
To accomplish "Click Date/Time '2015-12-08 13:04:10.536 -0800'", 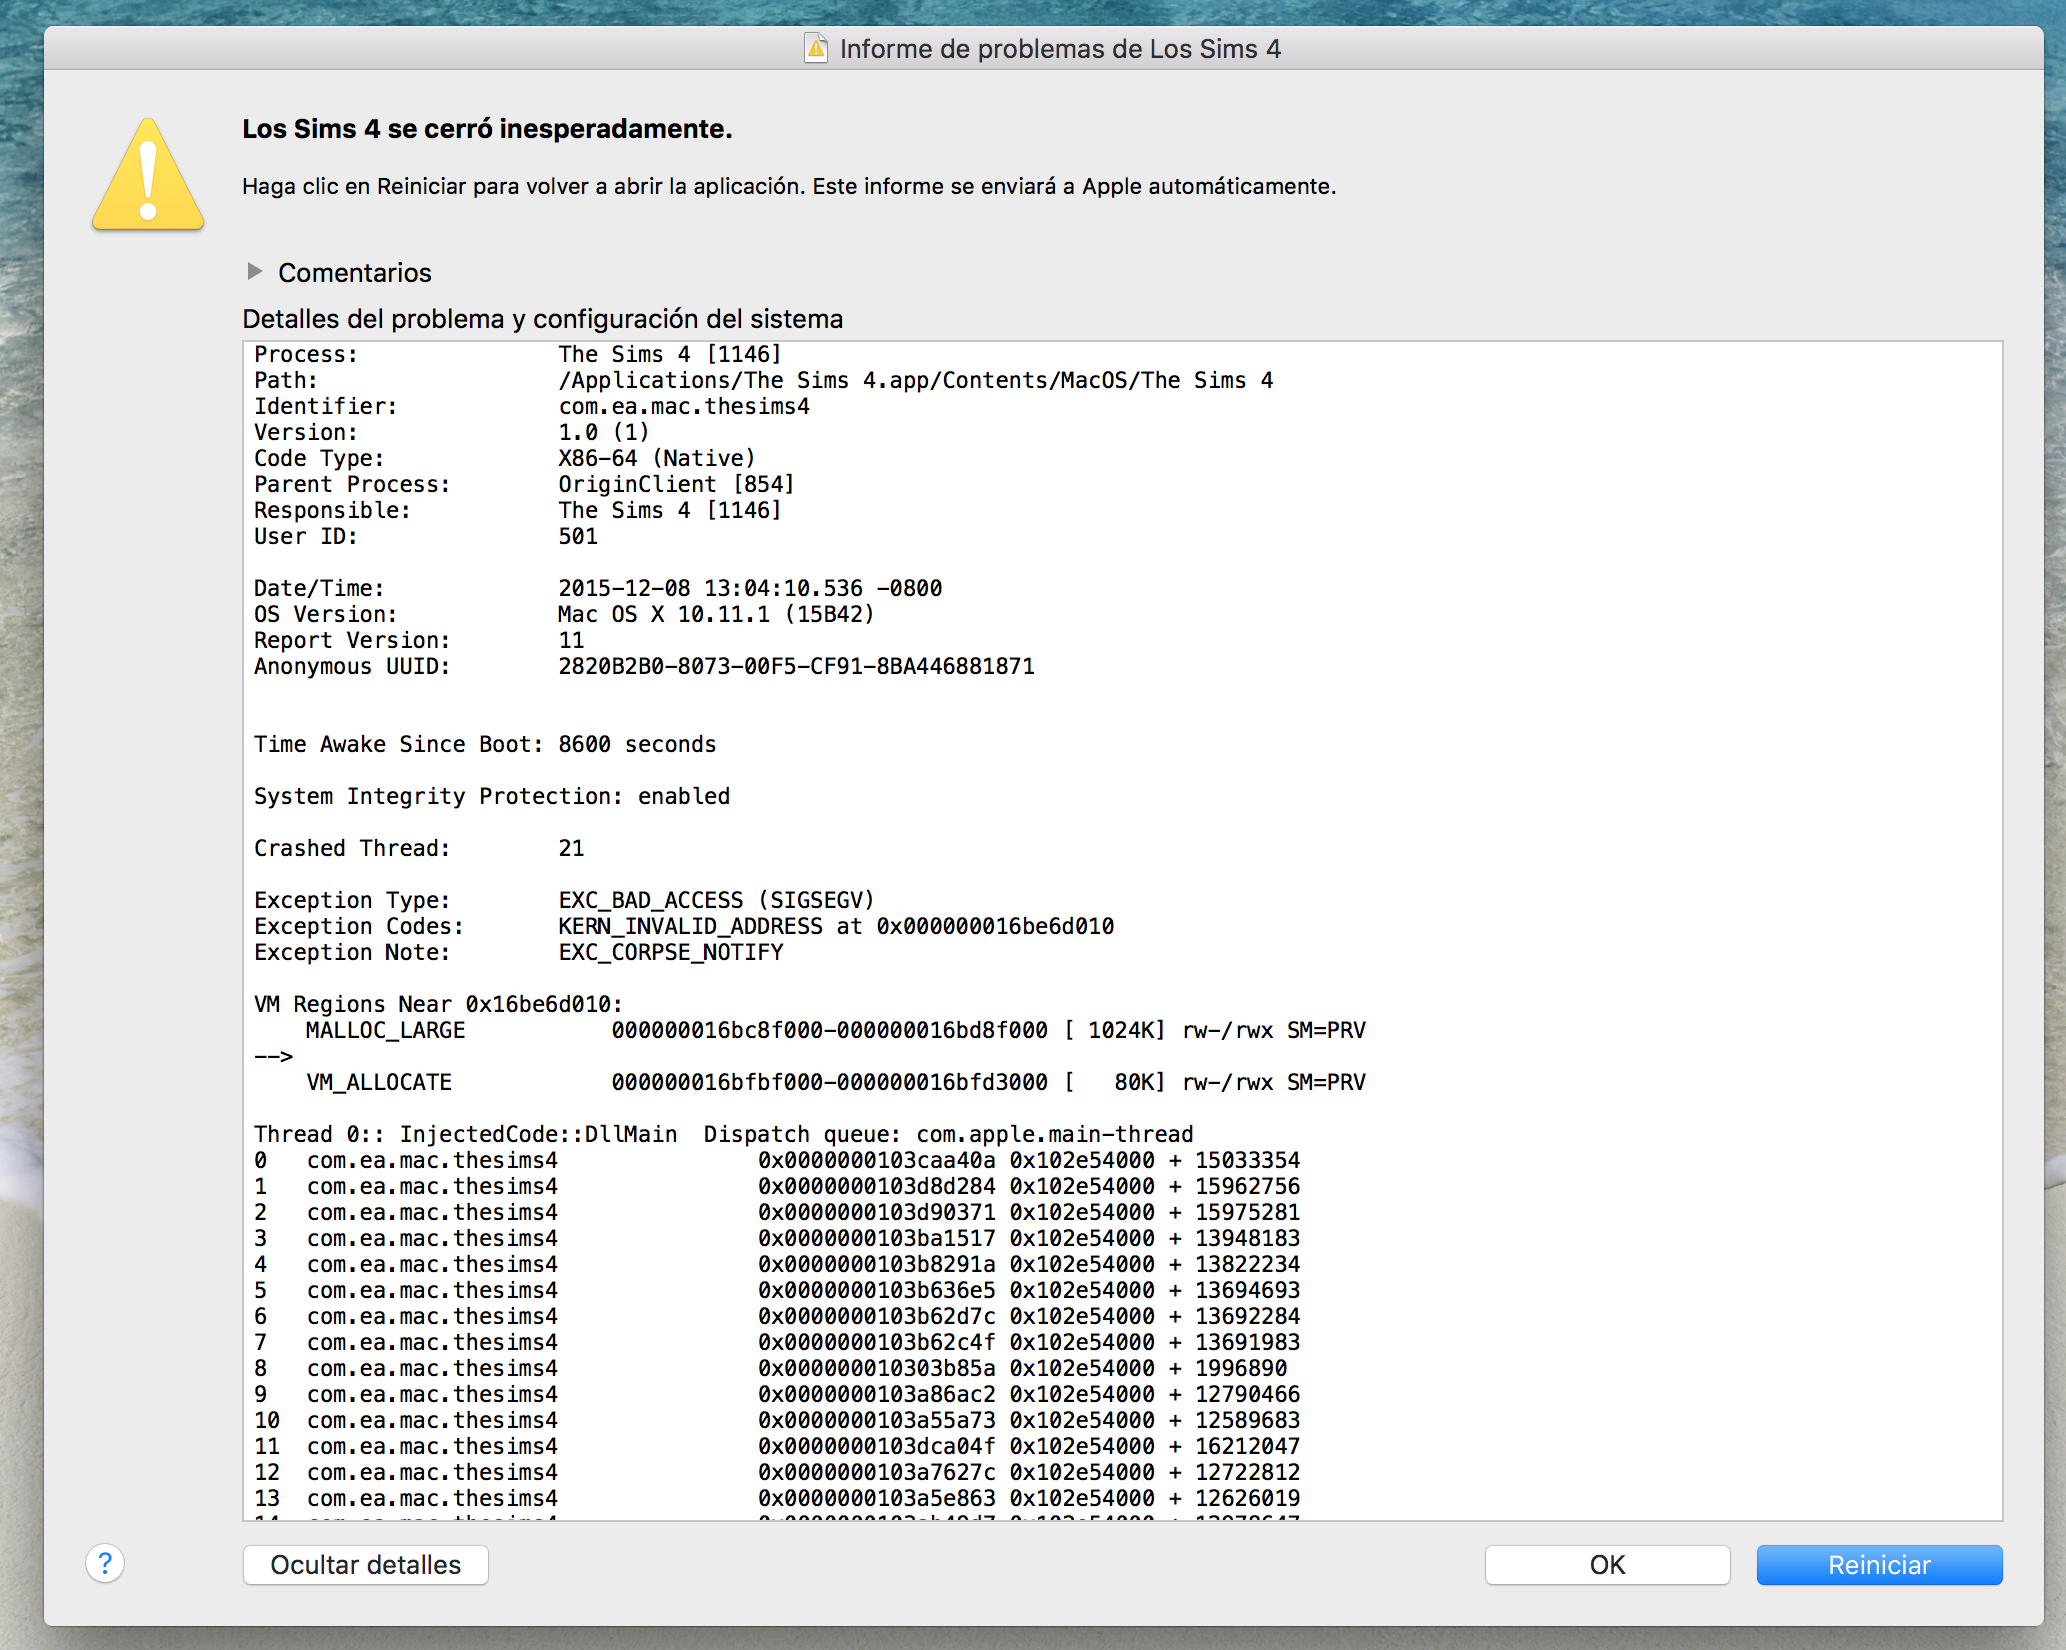I will tap(750, 588).
